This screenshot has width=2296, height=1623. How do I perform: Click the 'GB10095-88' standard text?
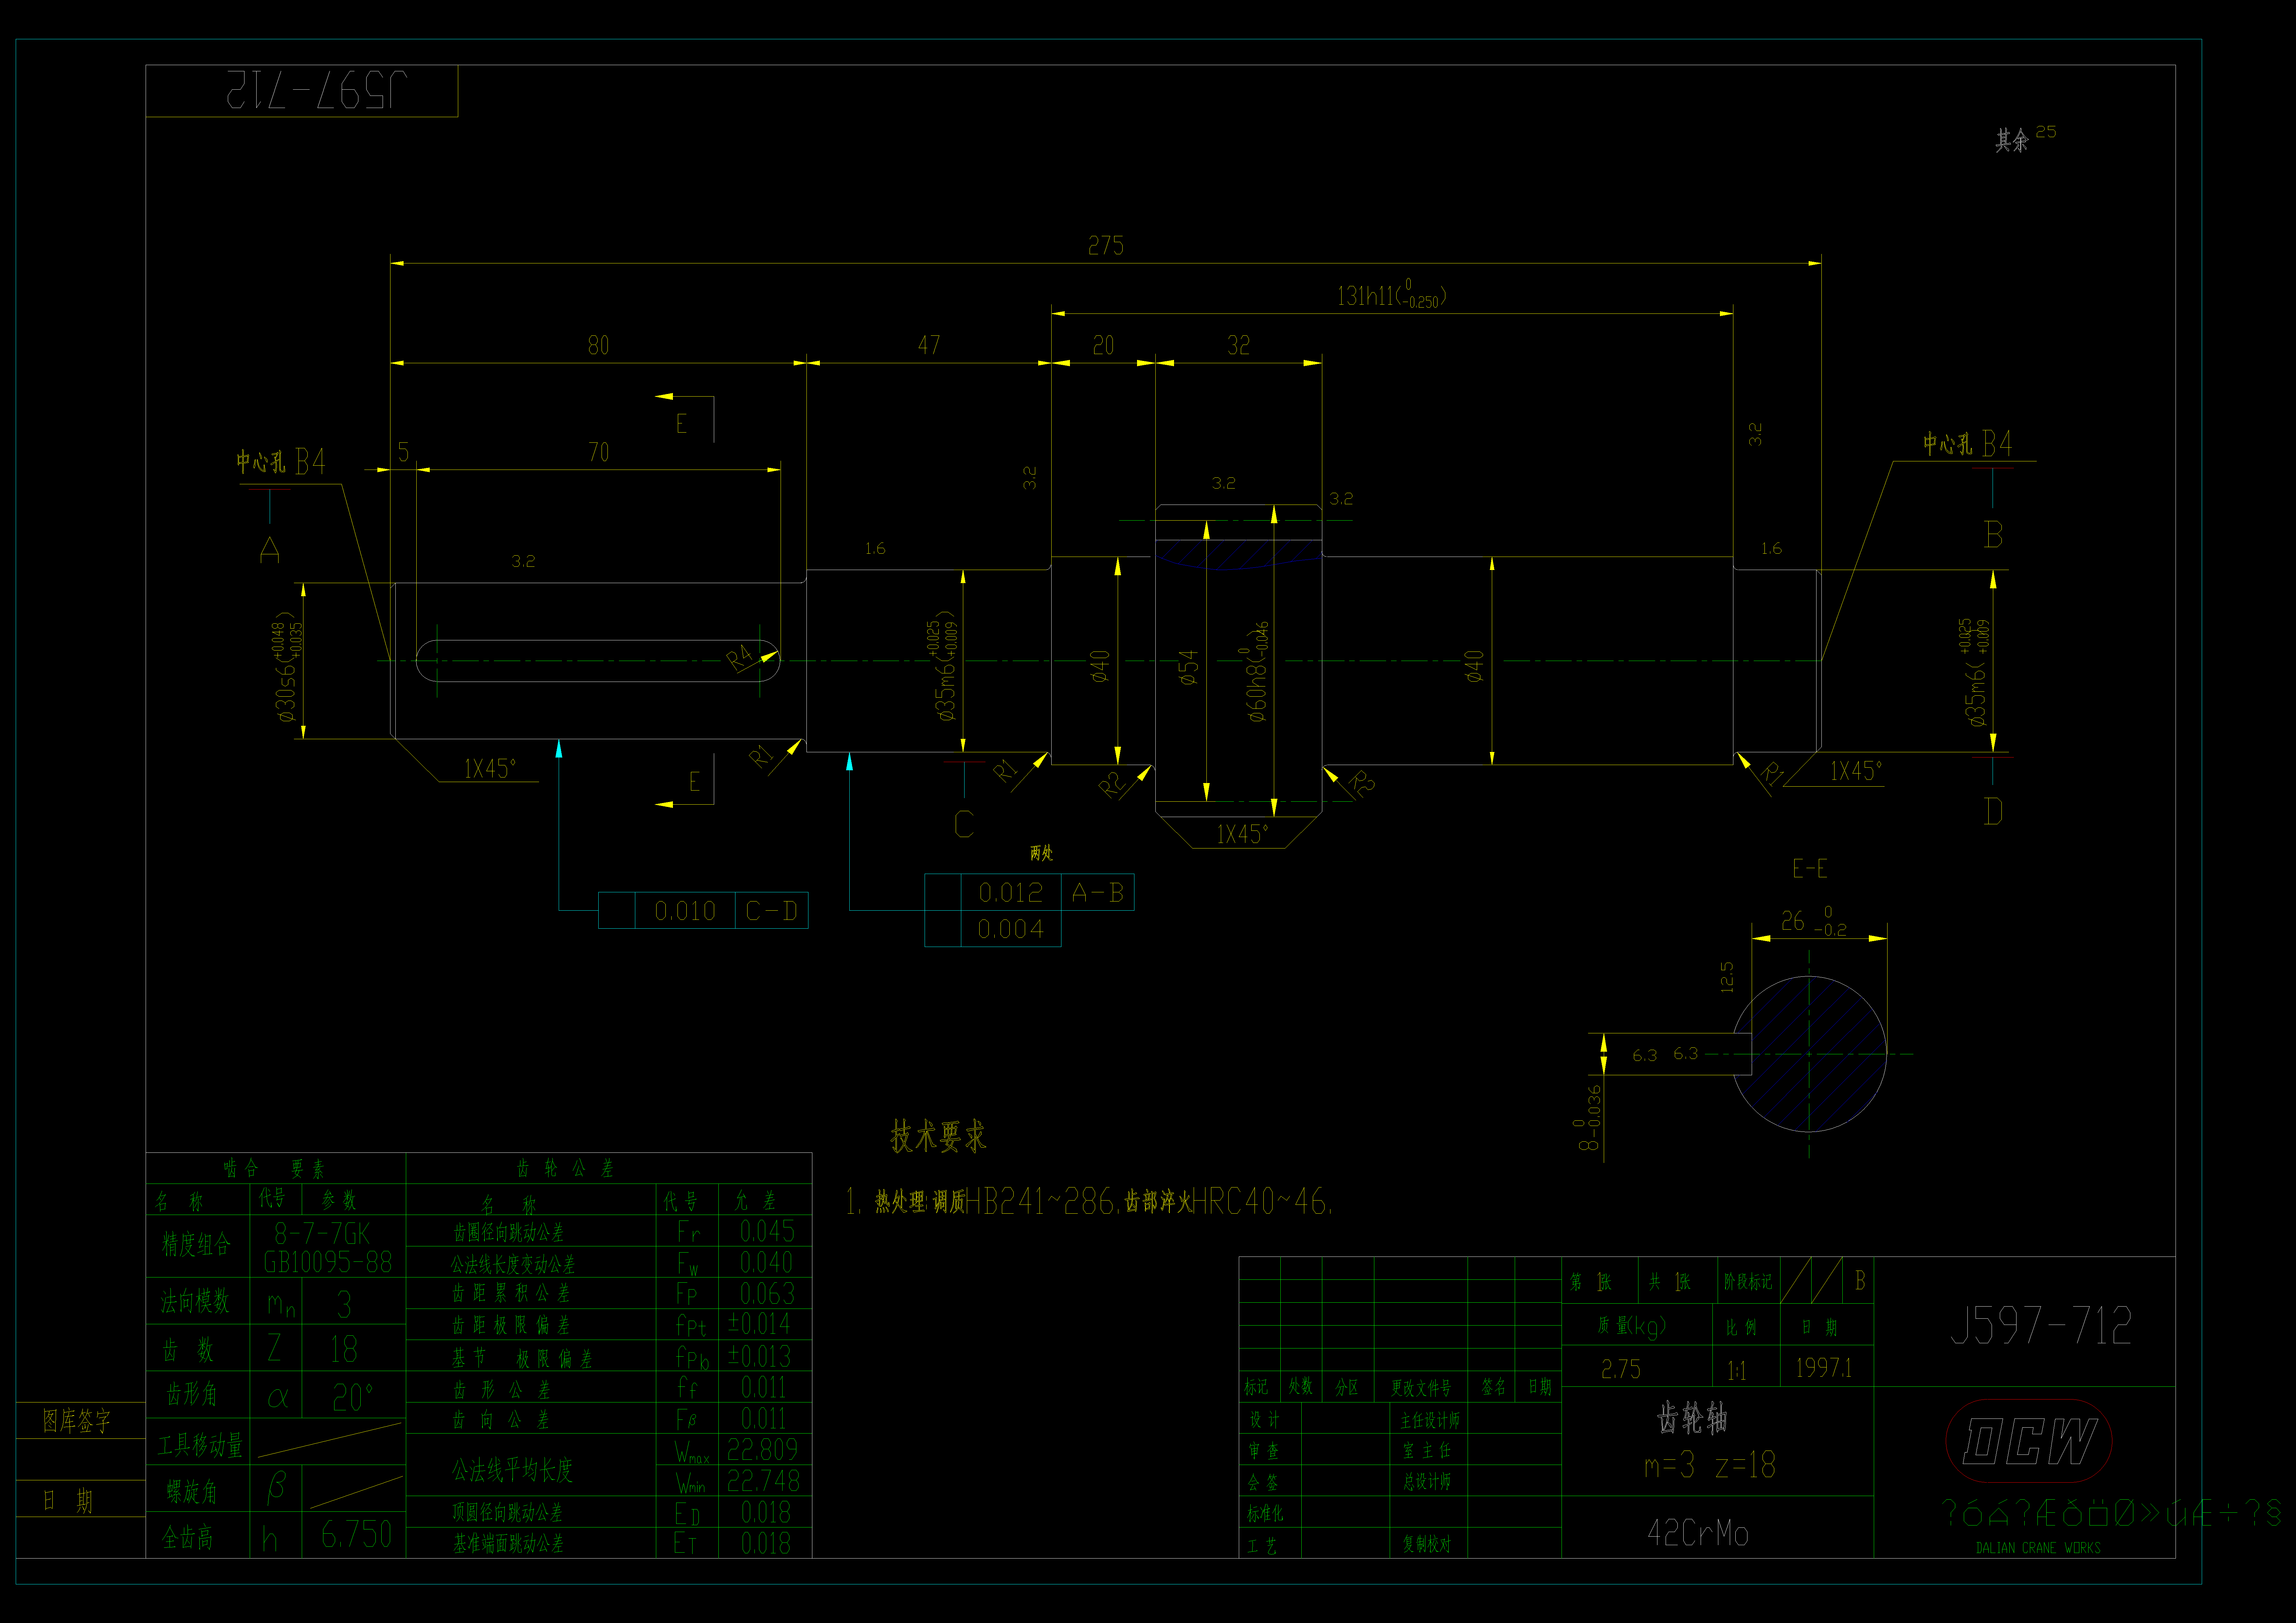[x=328, y=1262]
